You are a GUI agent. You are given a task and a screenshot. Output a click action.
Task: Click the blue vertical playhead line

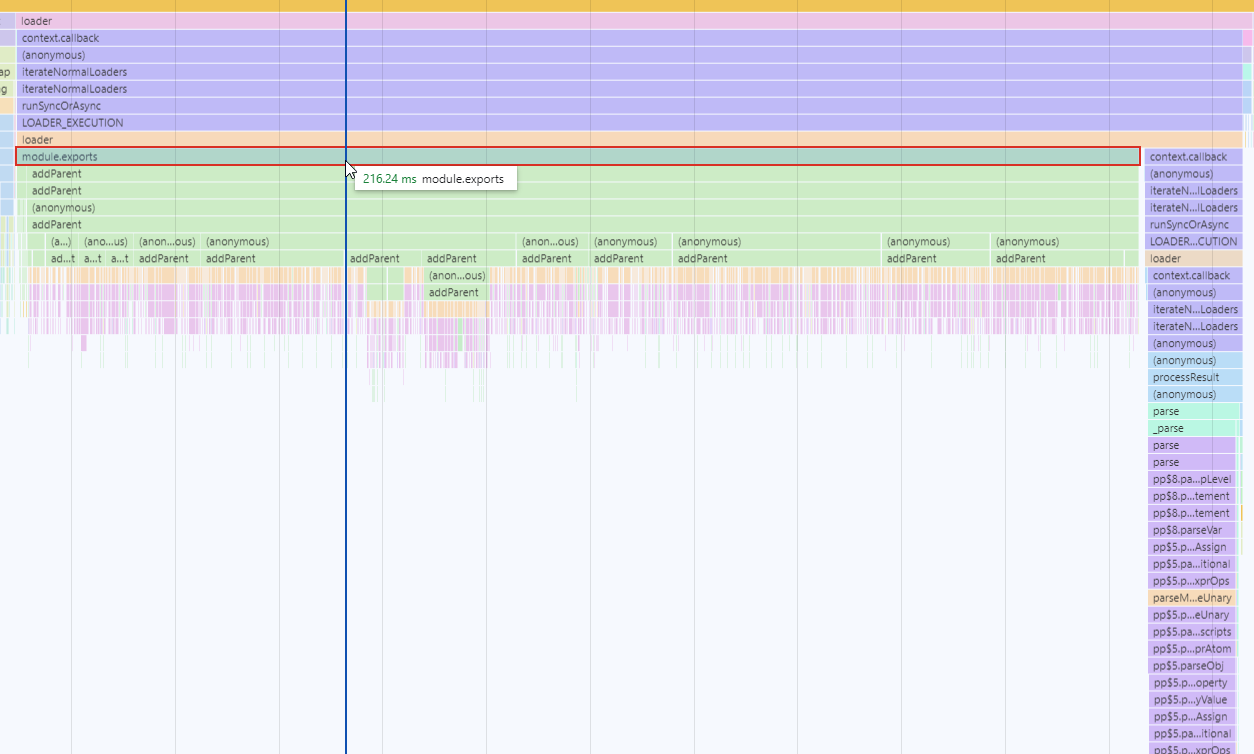[x=346, y=400]
